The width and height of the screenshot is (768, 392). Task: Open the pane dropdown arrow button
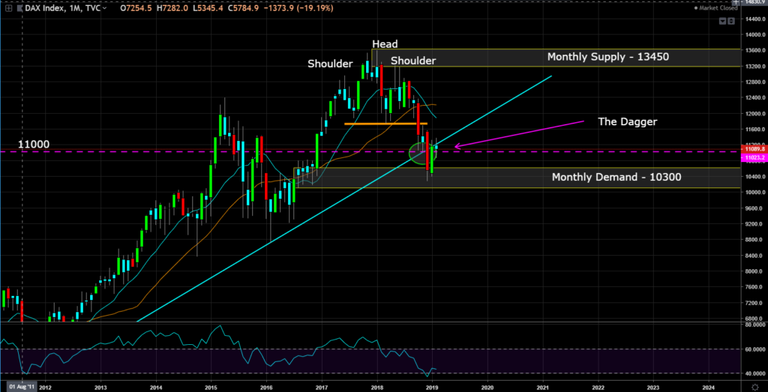coord(722,21)
